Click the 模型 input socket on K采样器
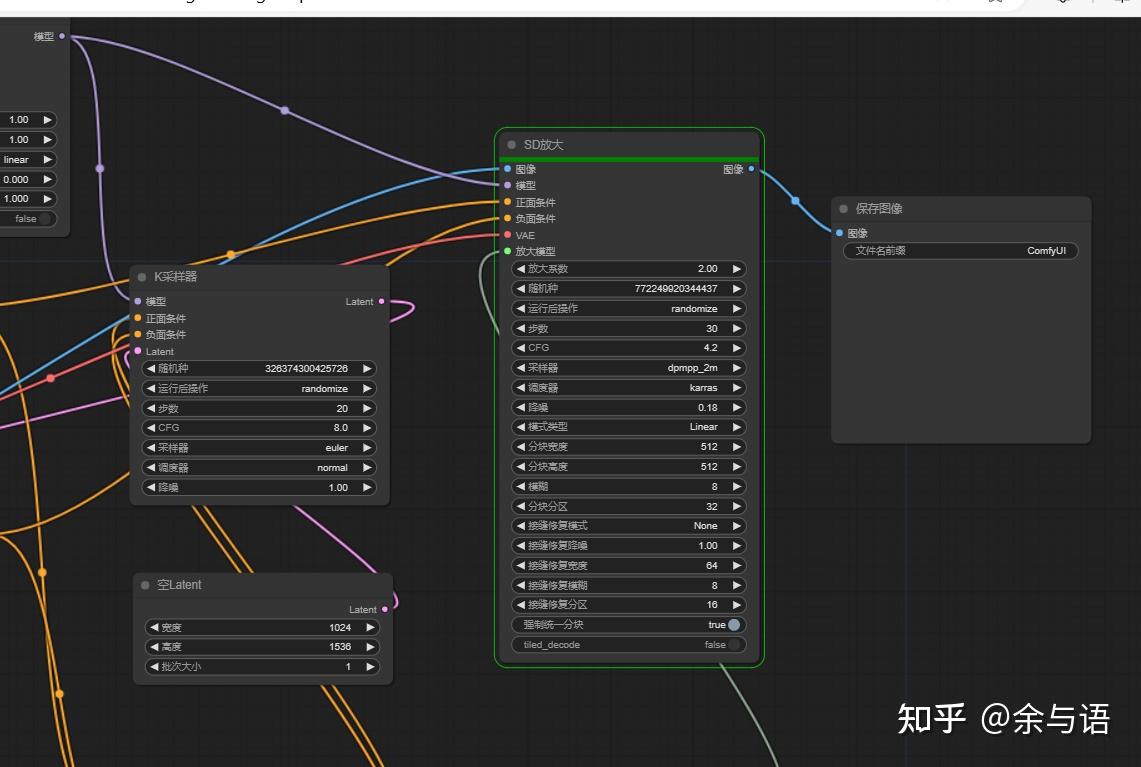The image size is (1141, 767). (x=136, y=301)
